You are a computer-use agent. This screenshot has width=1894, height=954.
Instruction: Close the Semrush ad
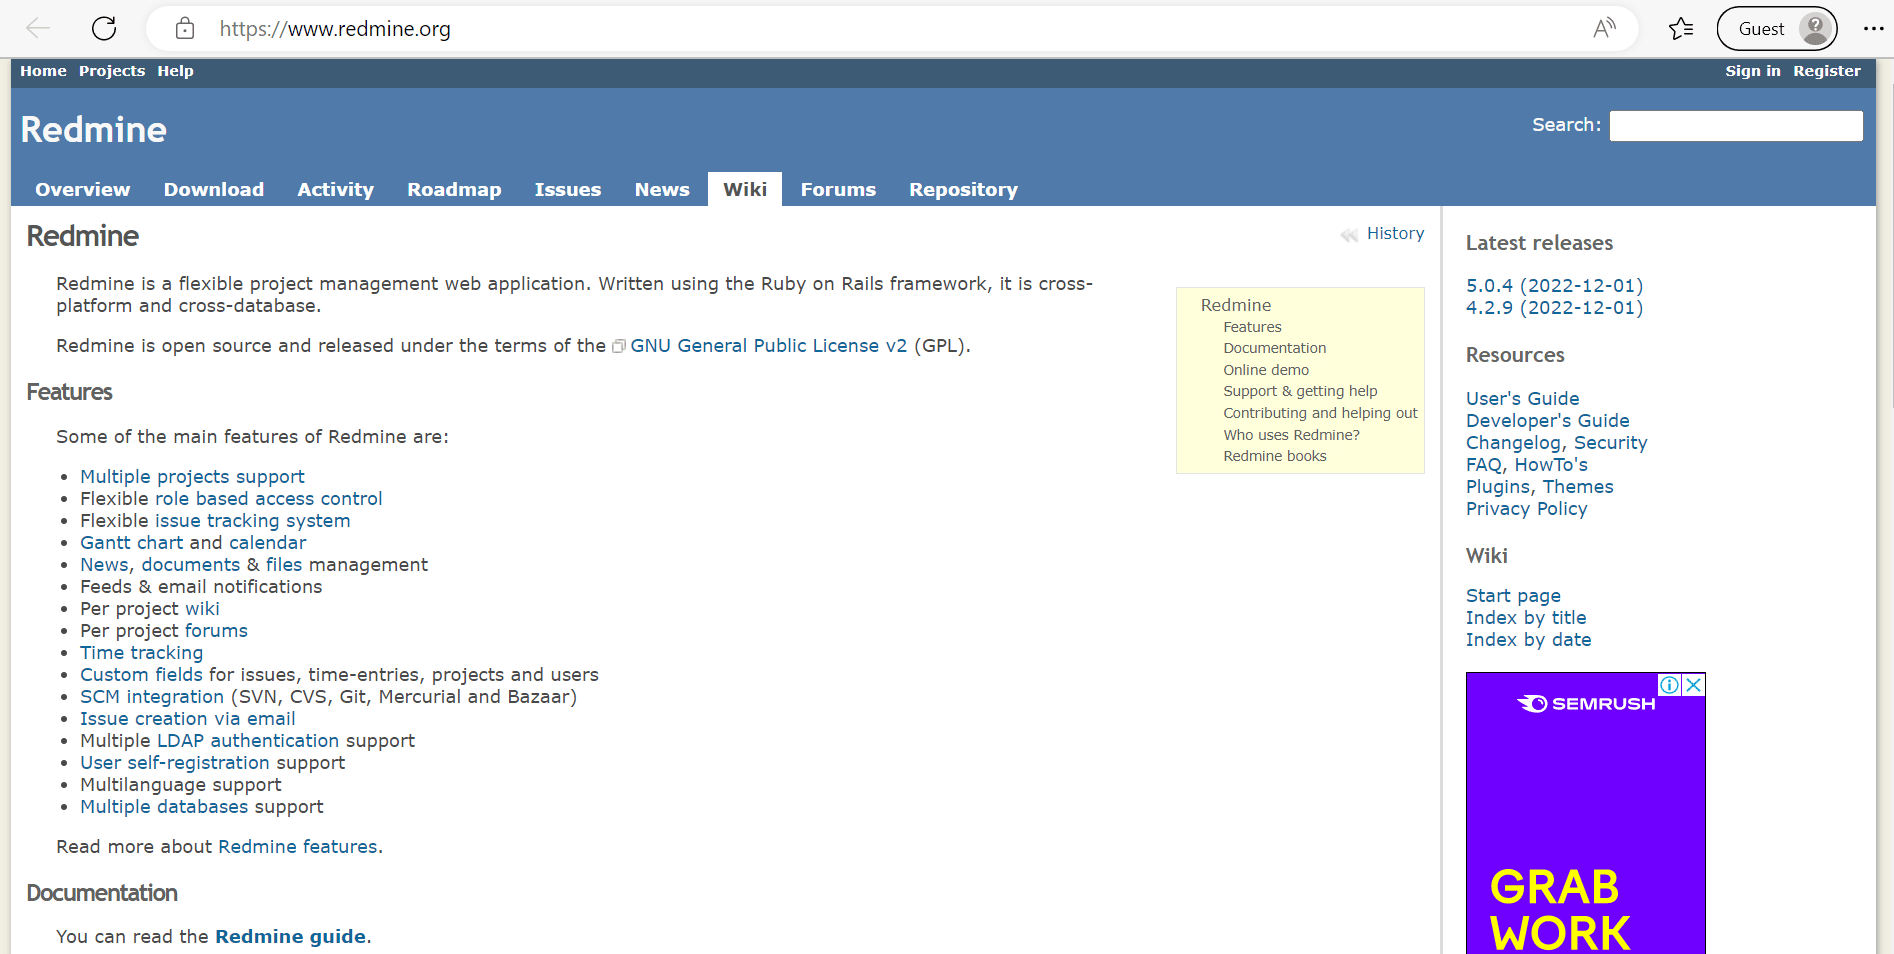[1693, 685]
